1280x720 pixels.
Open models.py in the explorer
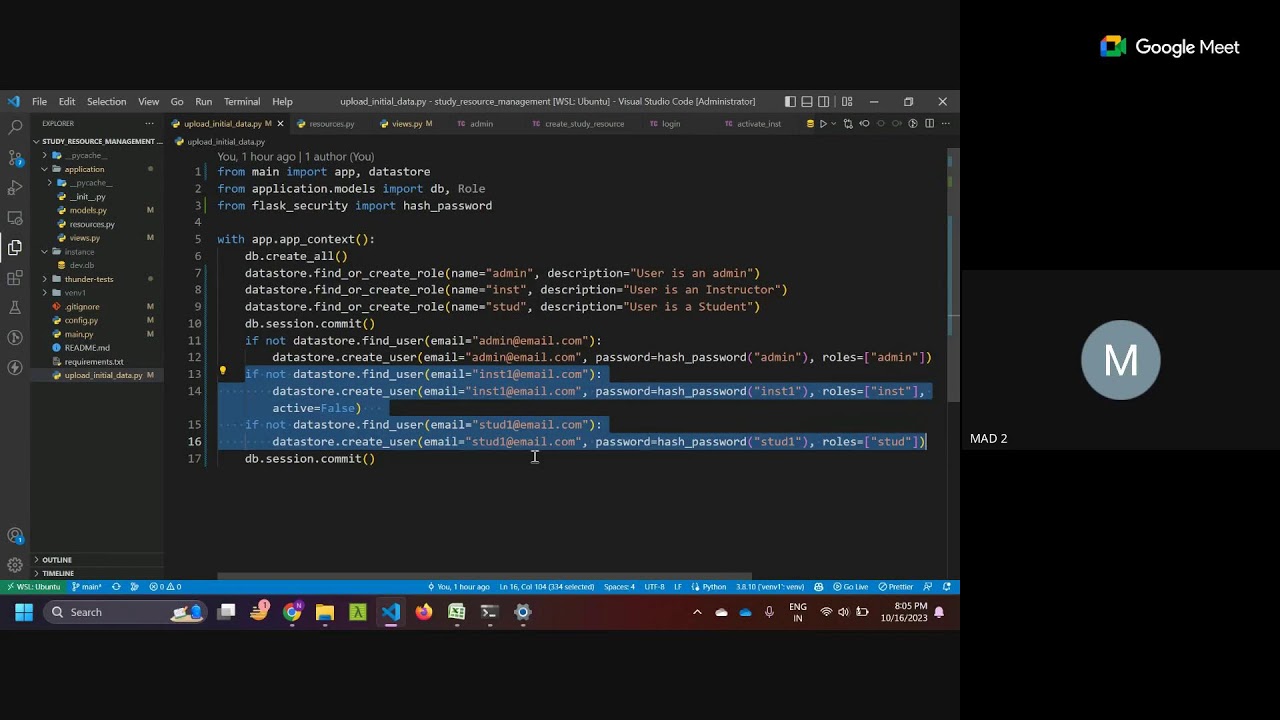(88, 211)
